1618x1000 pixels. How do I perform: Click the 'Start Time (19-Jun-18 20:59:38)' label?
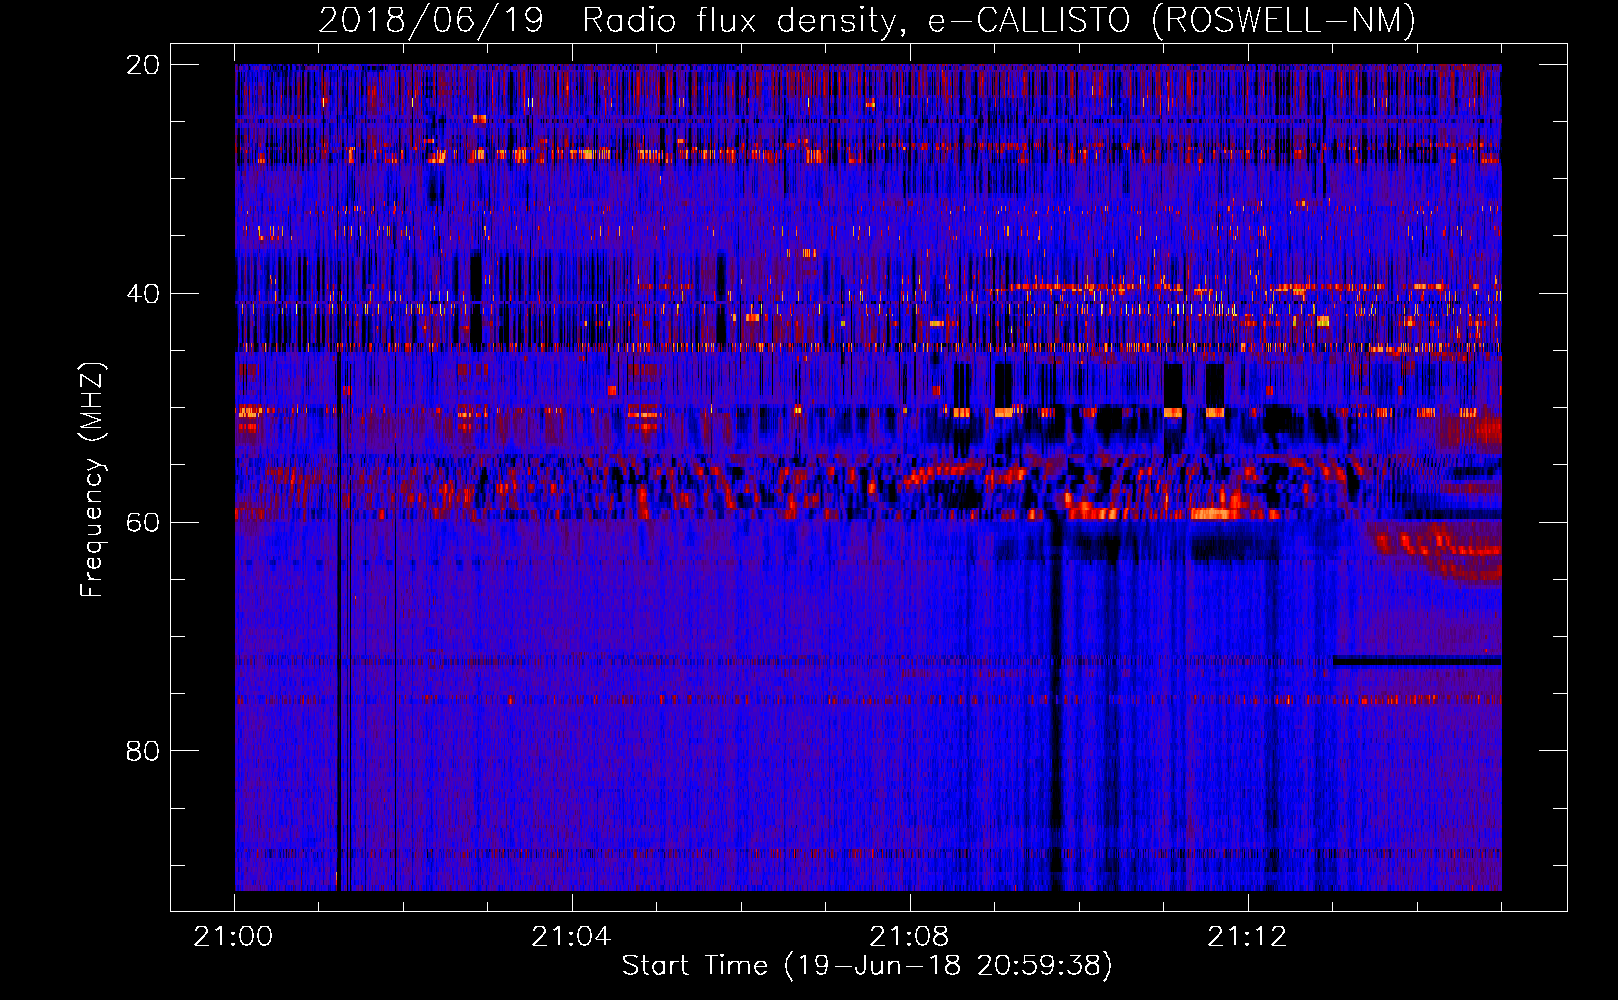point(867,966)
